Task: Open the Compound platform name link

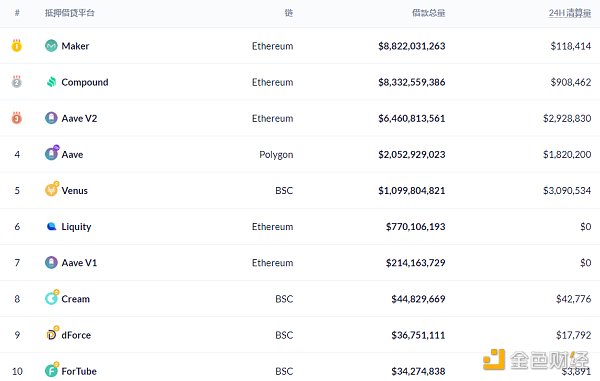Action: 85,82
